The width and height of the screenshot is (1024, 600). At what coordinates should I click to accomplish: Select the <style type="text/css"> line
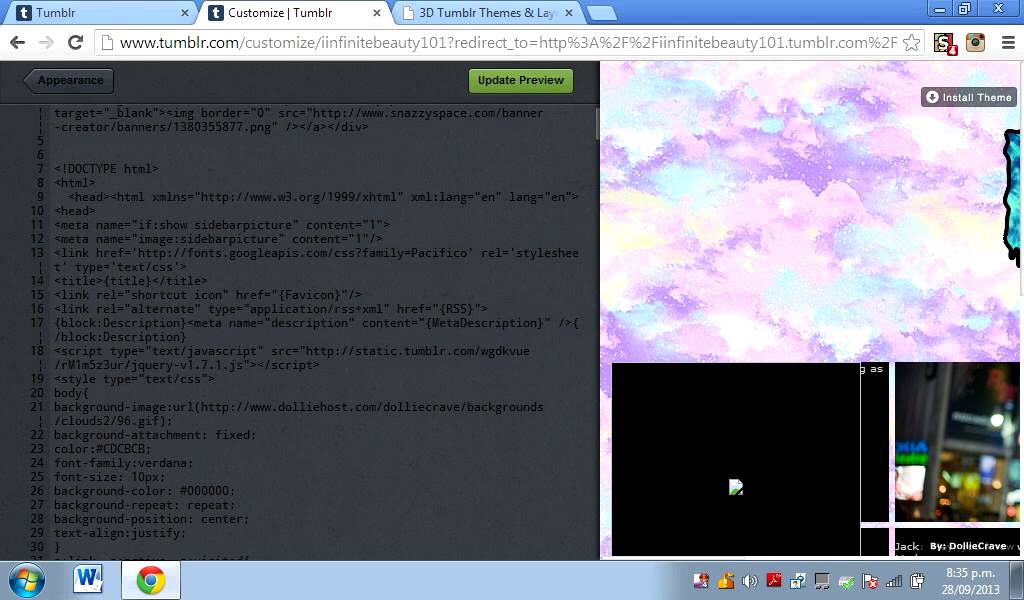[x=133, y=379]
